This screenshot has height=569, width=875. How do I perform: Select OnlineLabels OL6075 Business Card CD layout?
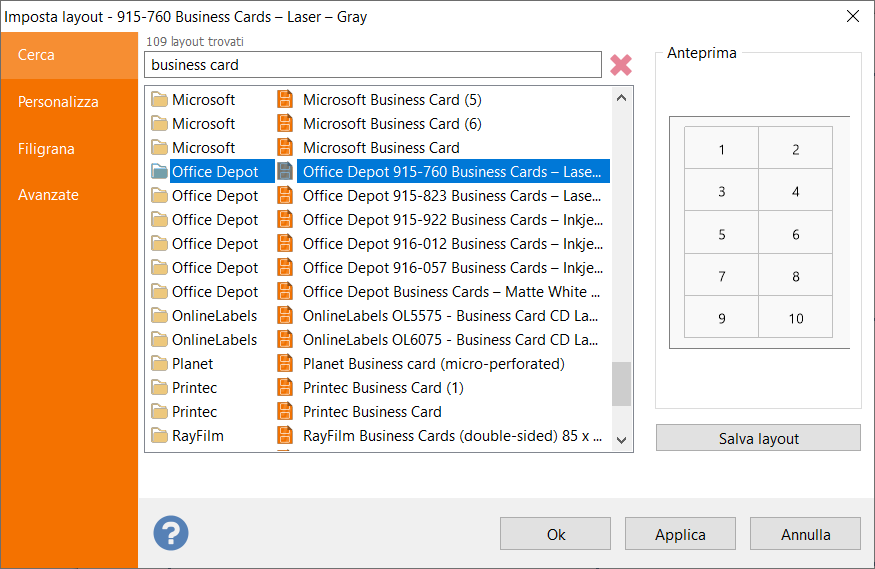coord(450,340)
